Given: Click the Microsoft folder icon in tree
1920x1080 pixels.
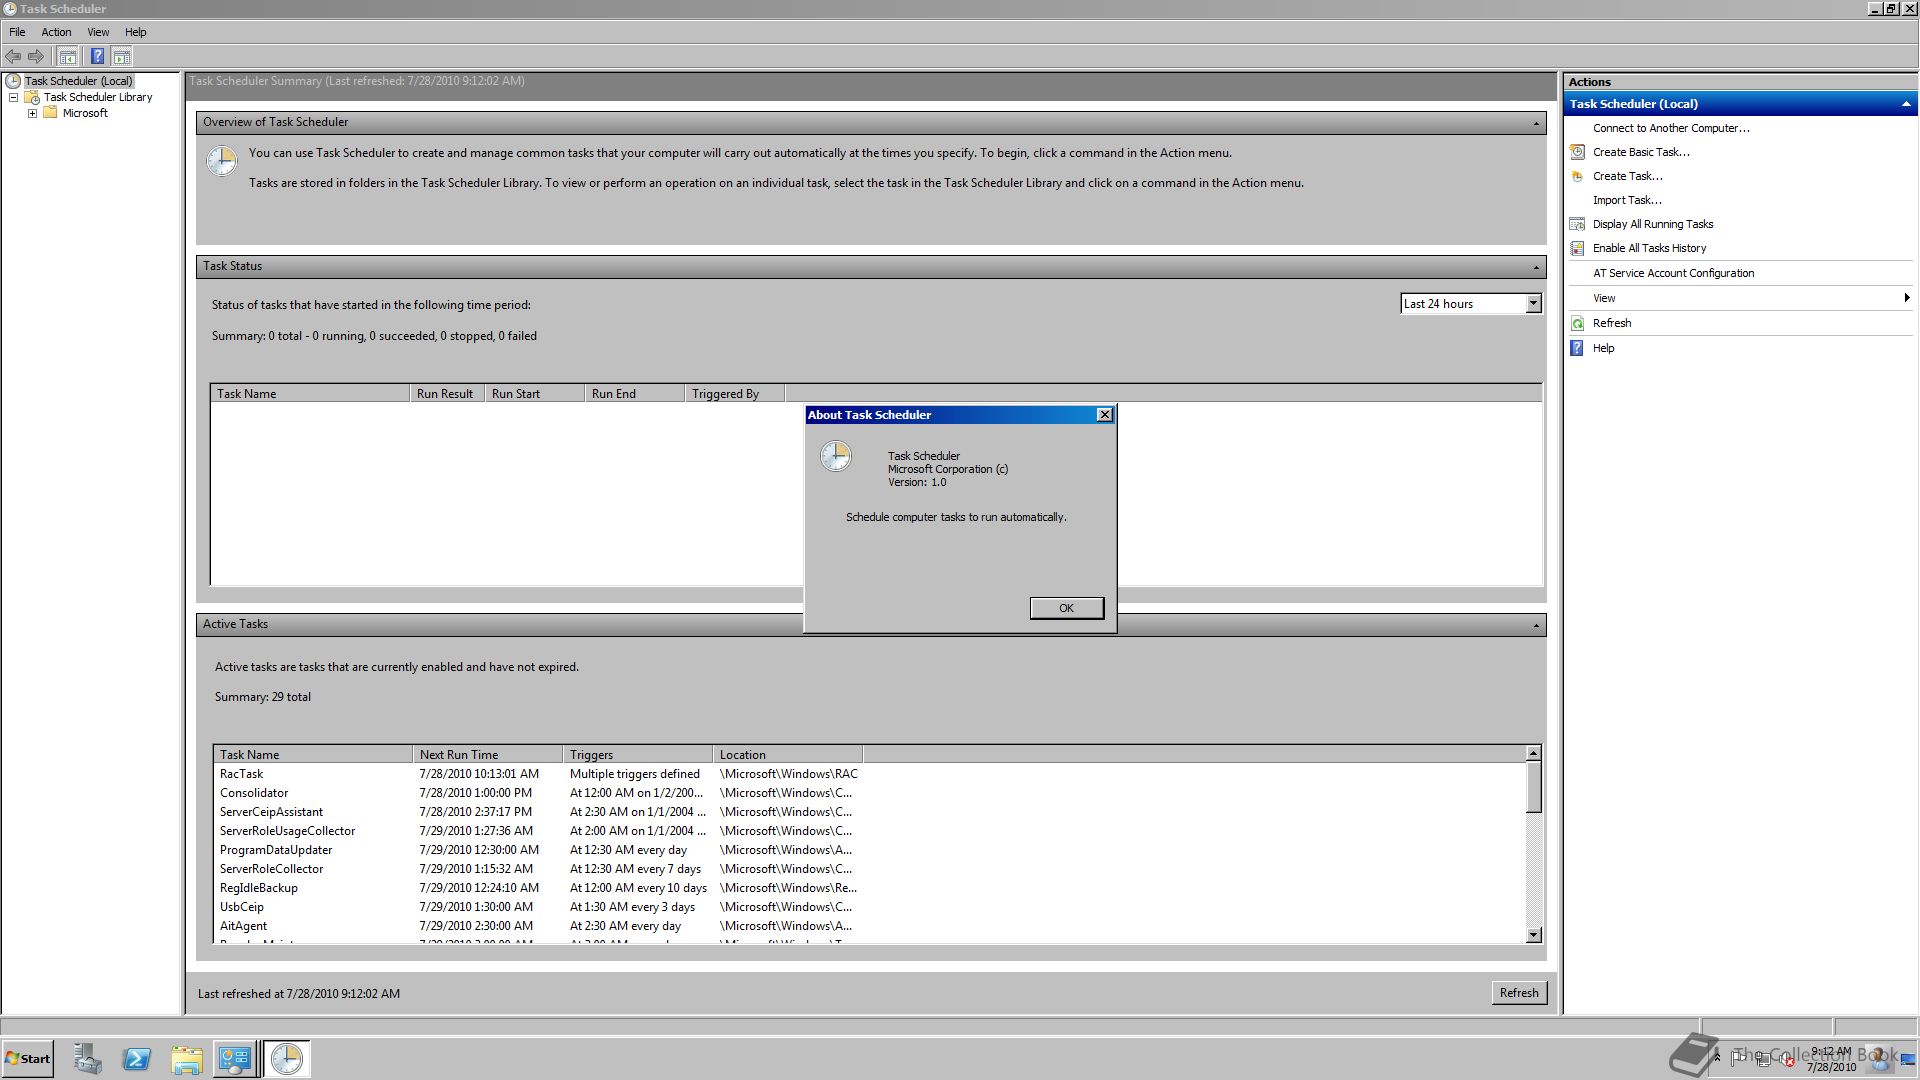Looking at the screenshot, I should [x=50, y=113].
